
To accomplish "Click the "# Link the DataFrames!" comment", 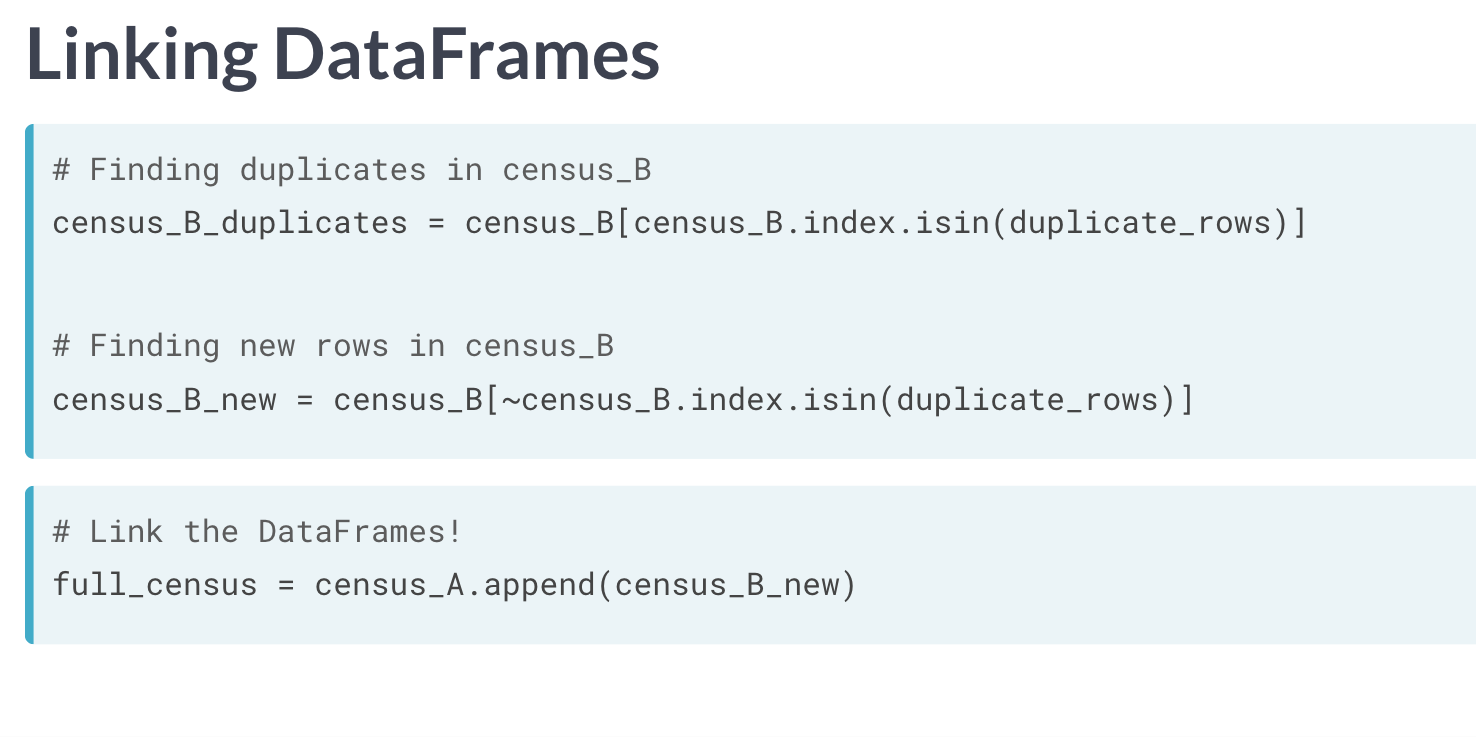I will coord(258,531).
